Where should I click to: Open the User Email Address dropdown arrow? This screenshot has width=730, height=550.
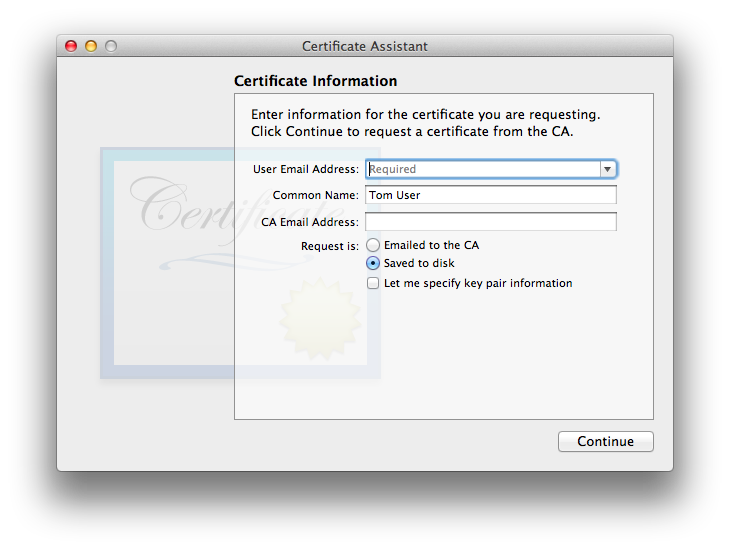608,169
